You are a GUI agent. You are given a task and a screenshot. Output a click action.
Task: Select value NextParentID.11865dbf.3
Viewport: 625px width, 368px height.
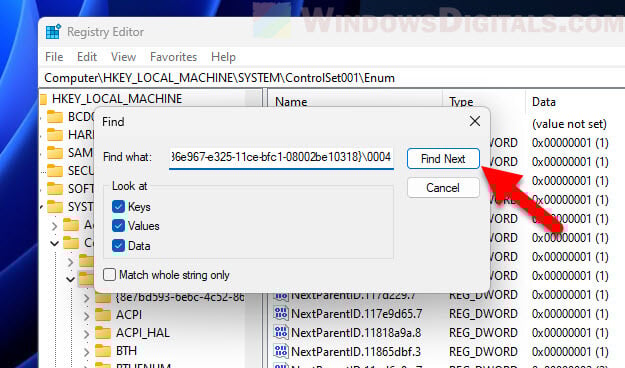point(356,352)
